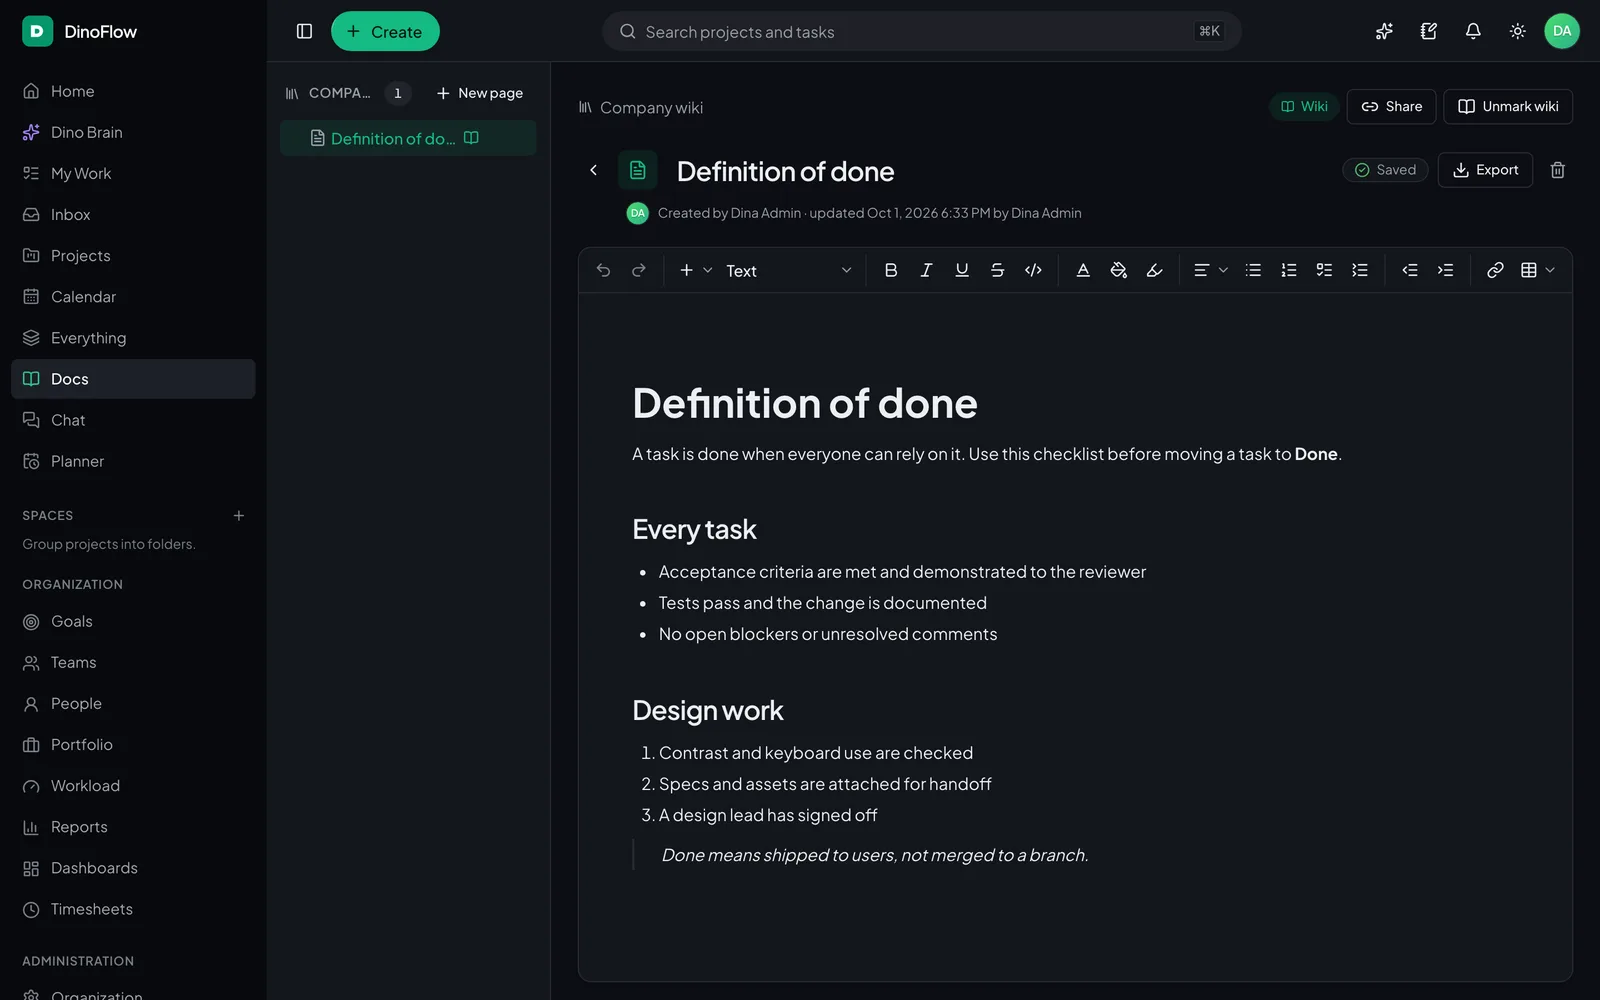This screenshot has height=1000, width=1600.
Task: Change the green document page icon
Action: click(638, 170)
